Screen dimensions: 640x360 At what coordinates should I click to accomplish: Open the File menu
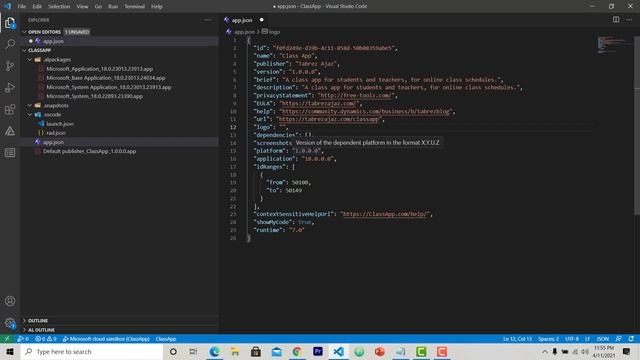click(x=22, y=7)
